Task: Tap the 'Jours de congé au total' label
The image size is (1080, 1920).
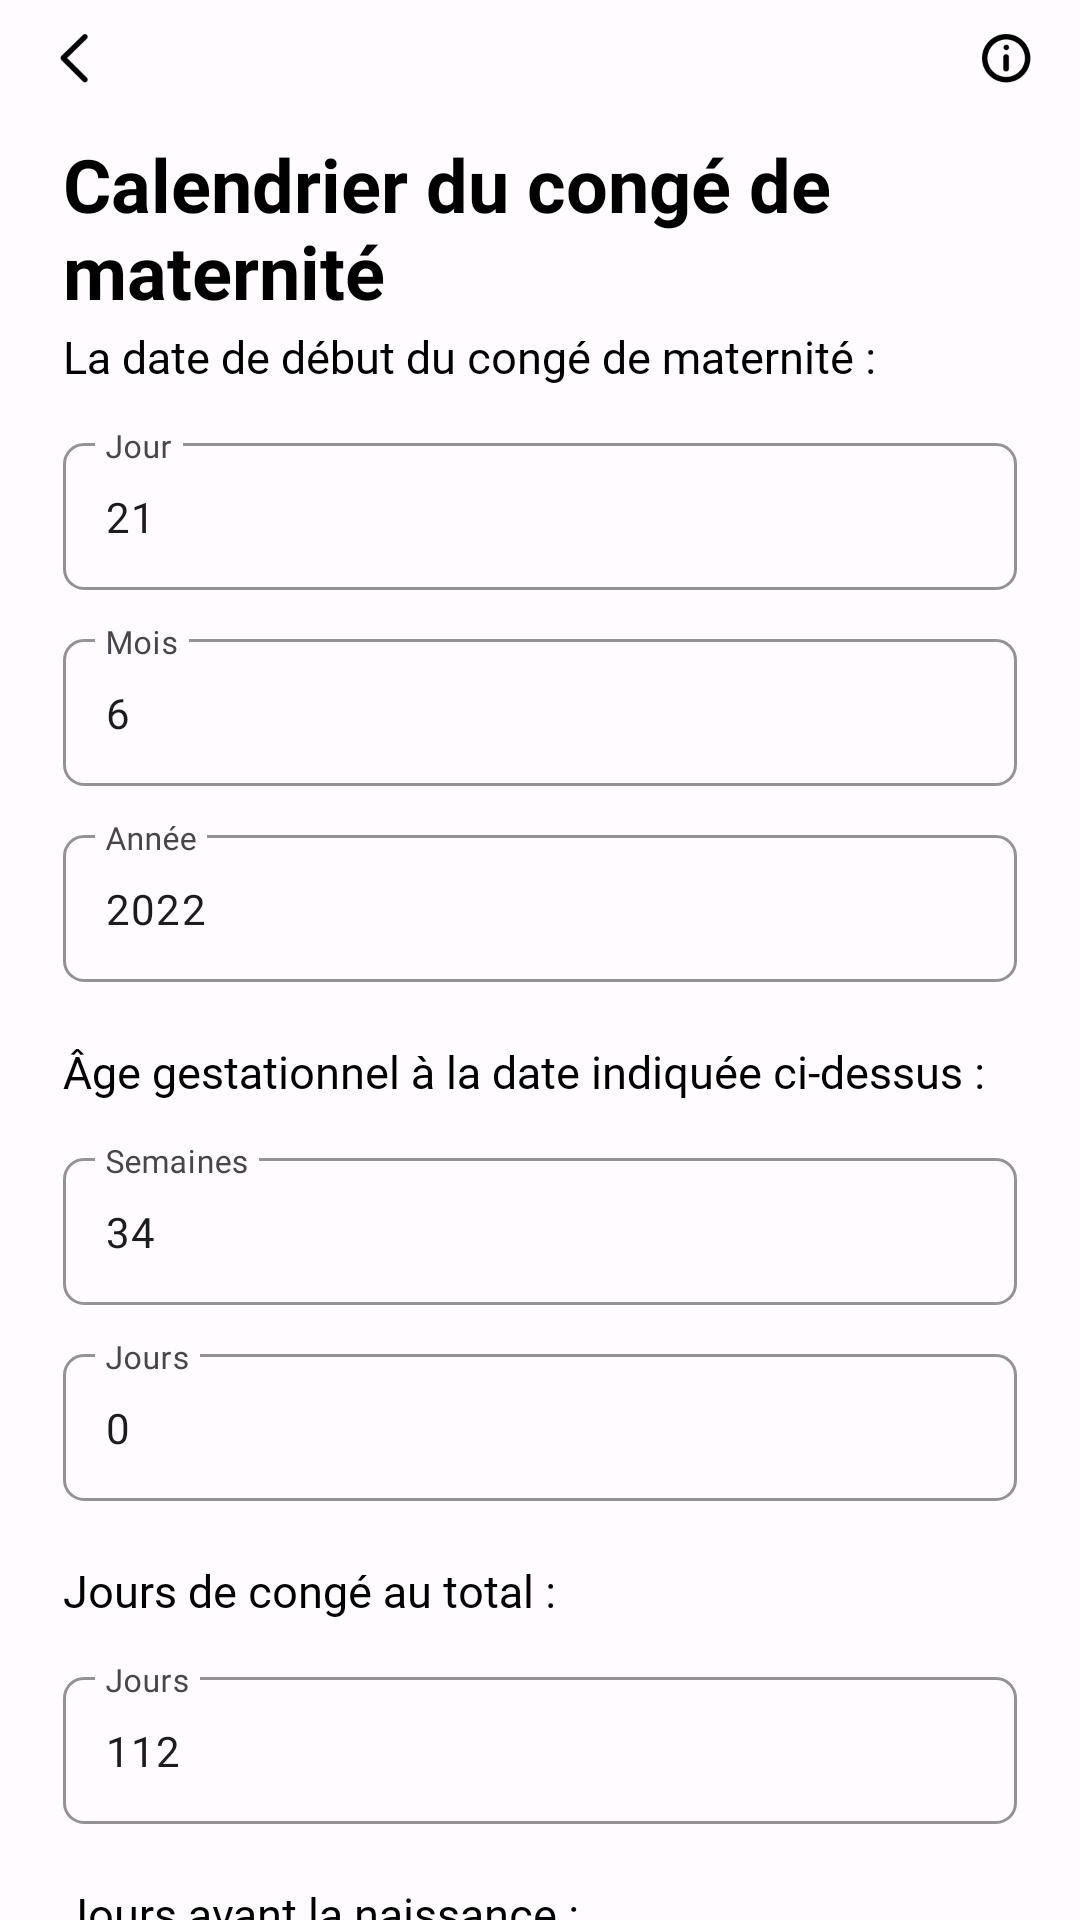Action: point(309,1592)
